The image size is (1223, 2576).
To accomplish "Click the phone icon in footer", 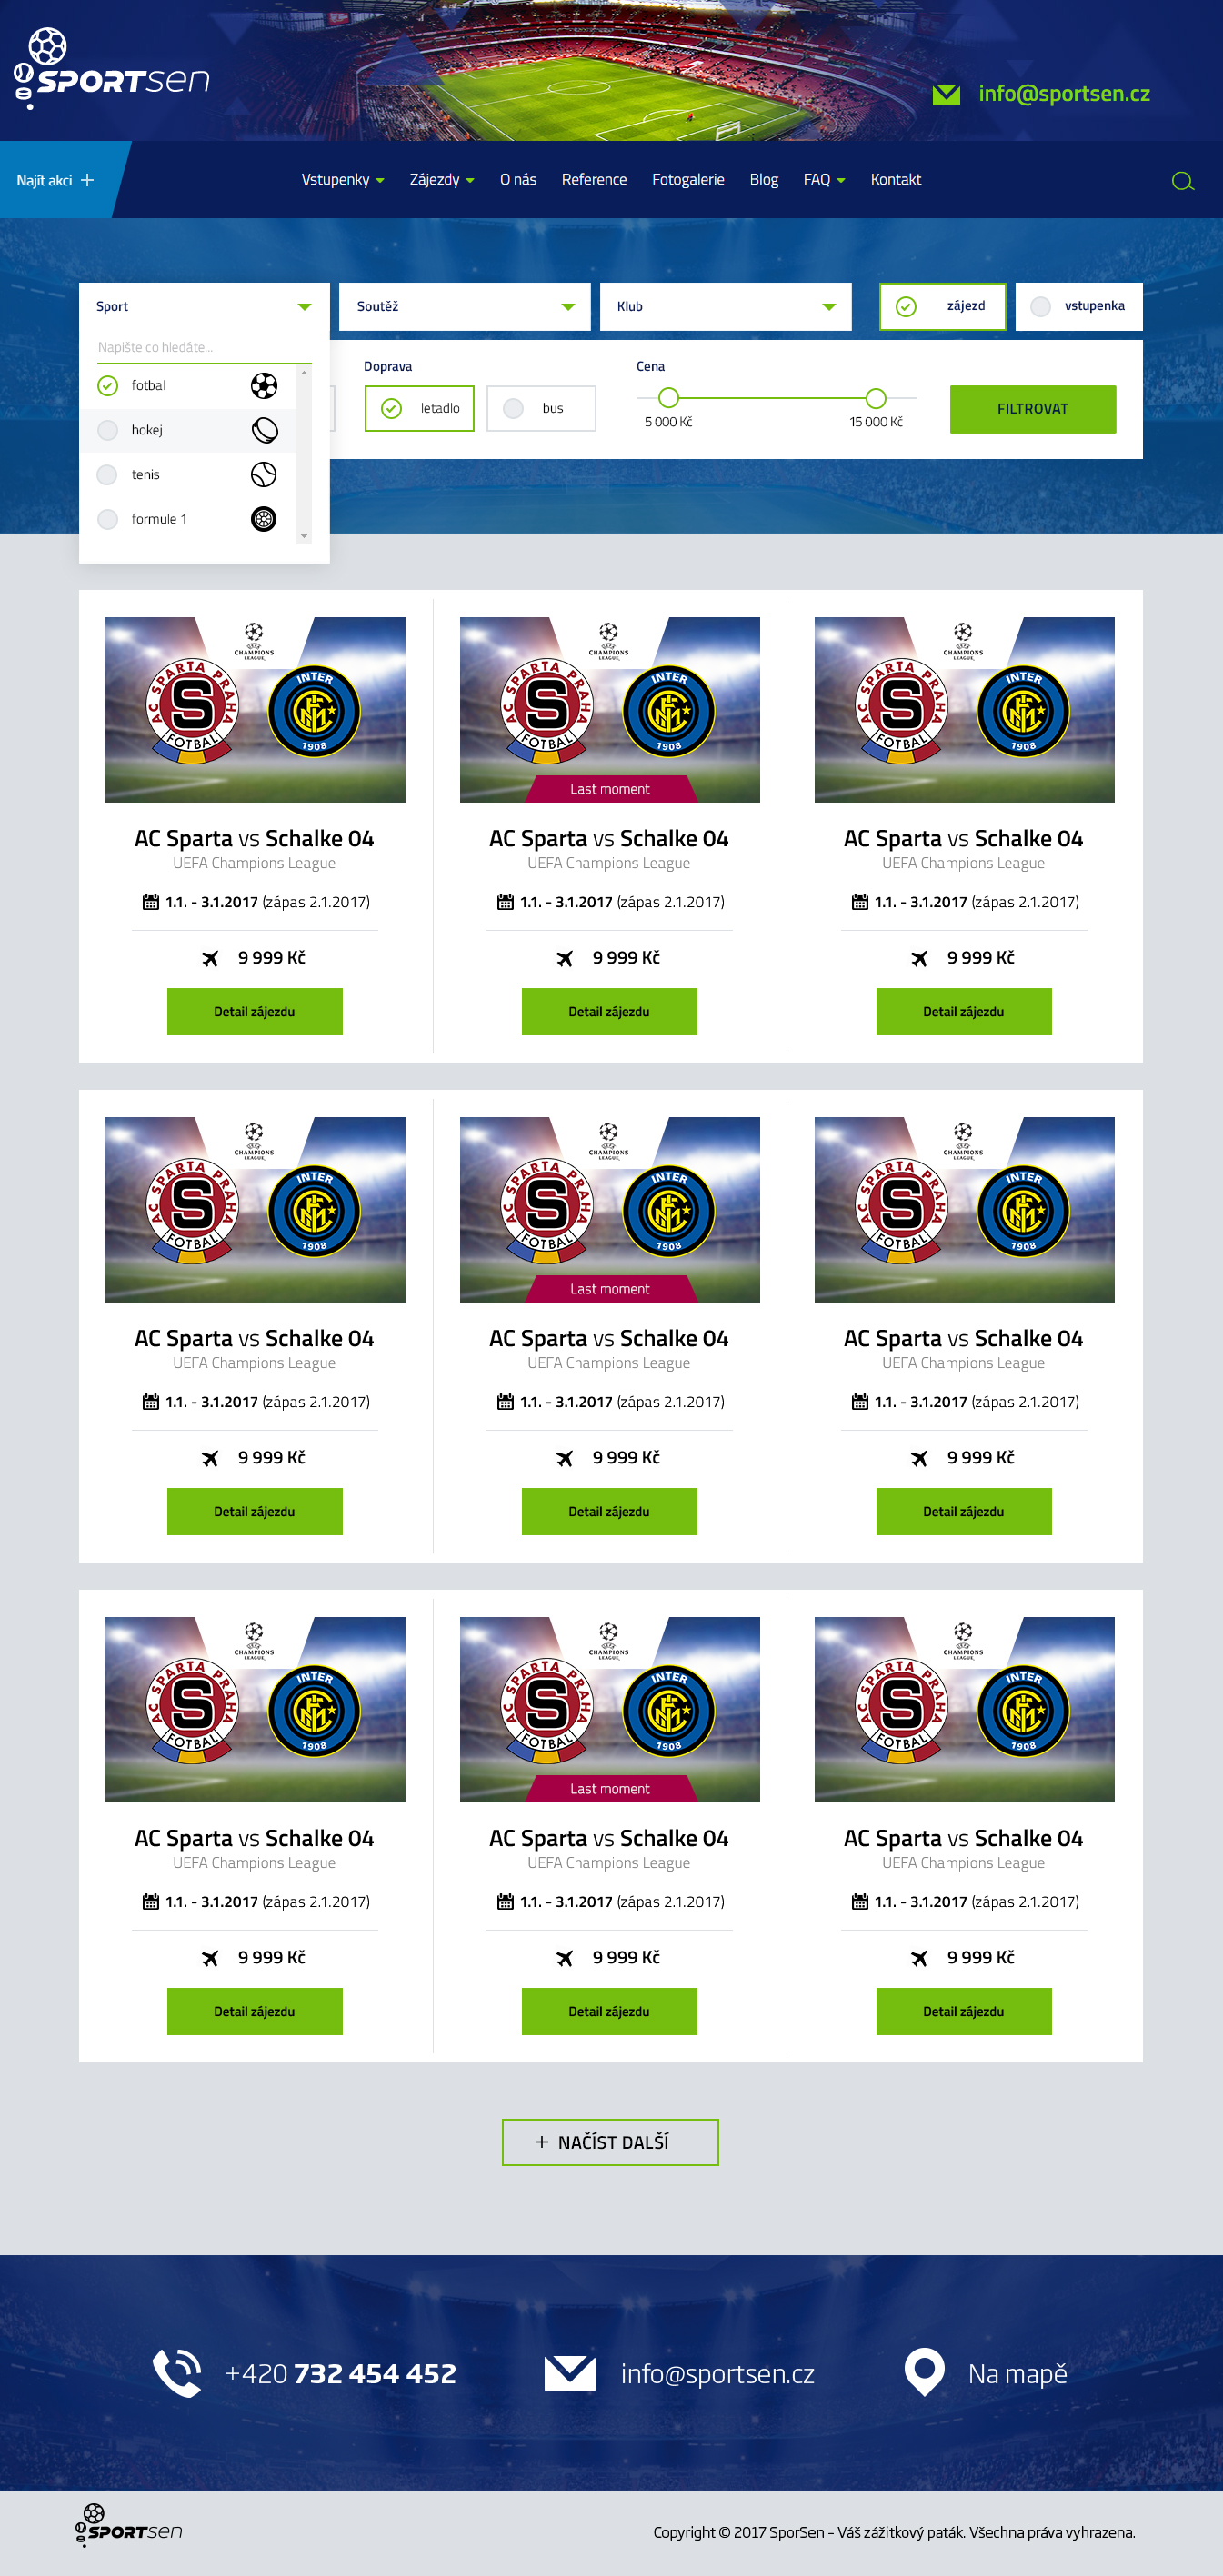I will click(177, 2372).
